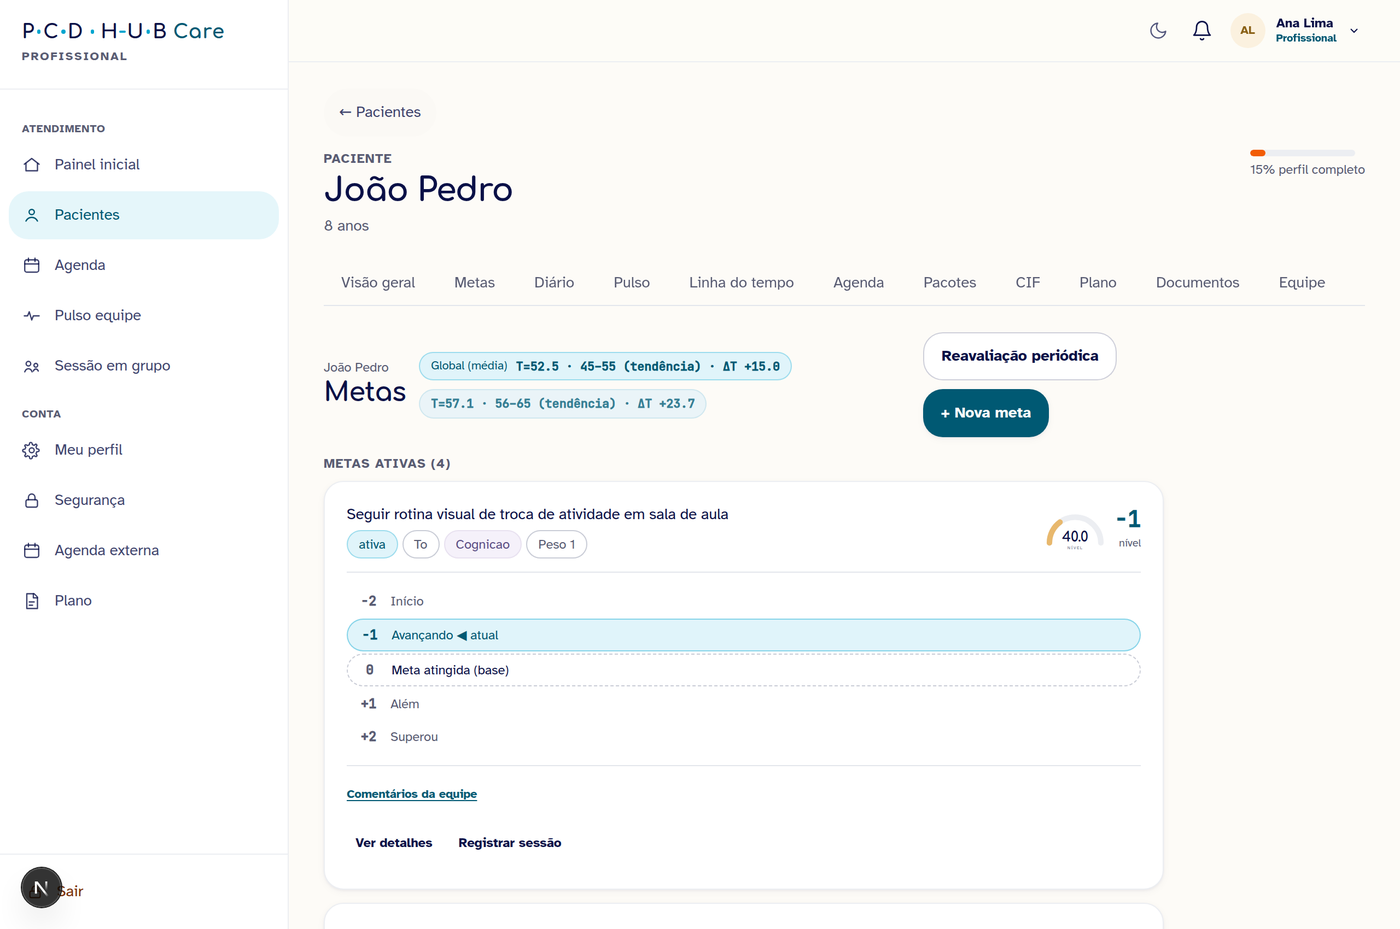Screen dimensions: 1400x929
Task: Open the patient Agenda tab
Action: click(x=858, y=283)
